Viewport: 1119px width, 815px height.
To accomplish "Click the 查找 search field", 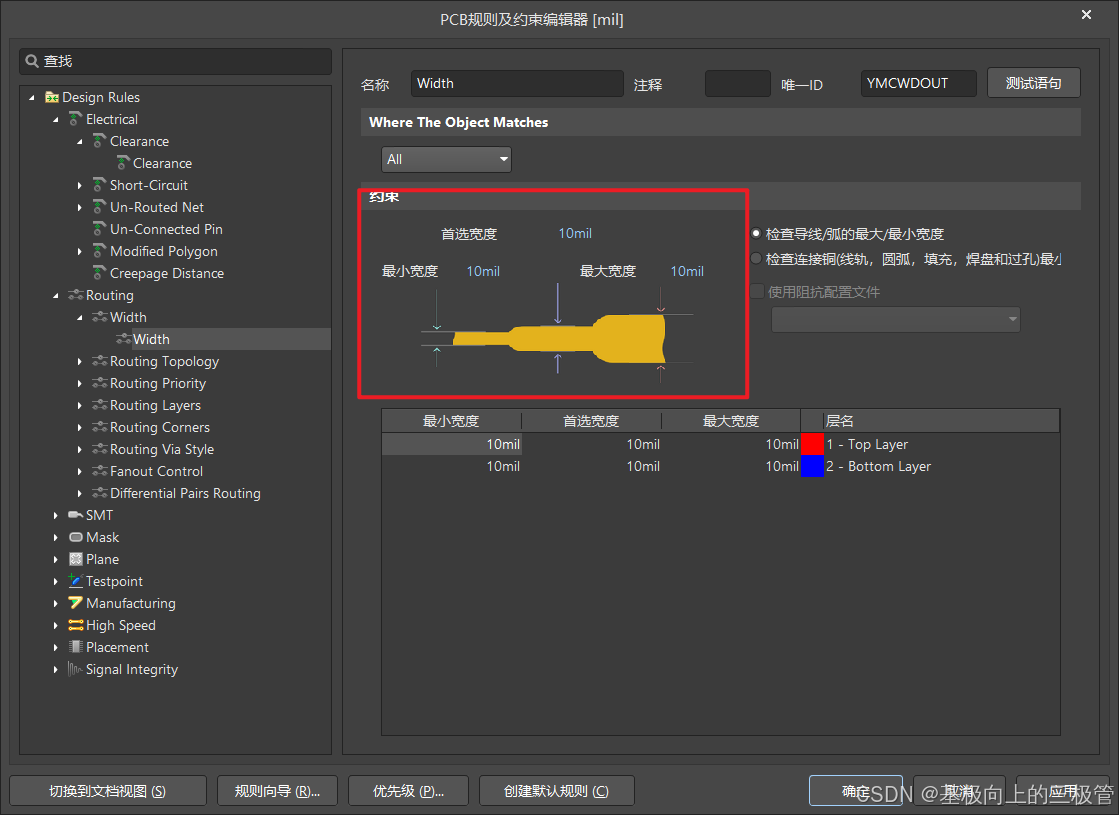I will coord(176,61).
